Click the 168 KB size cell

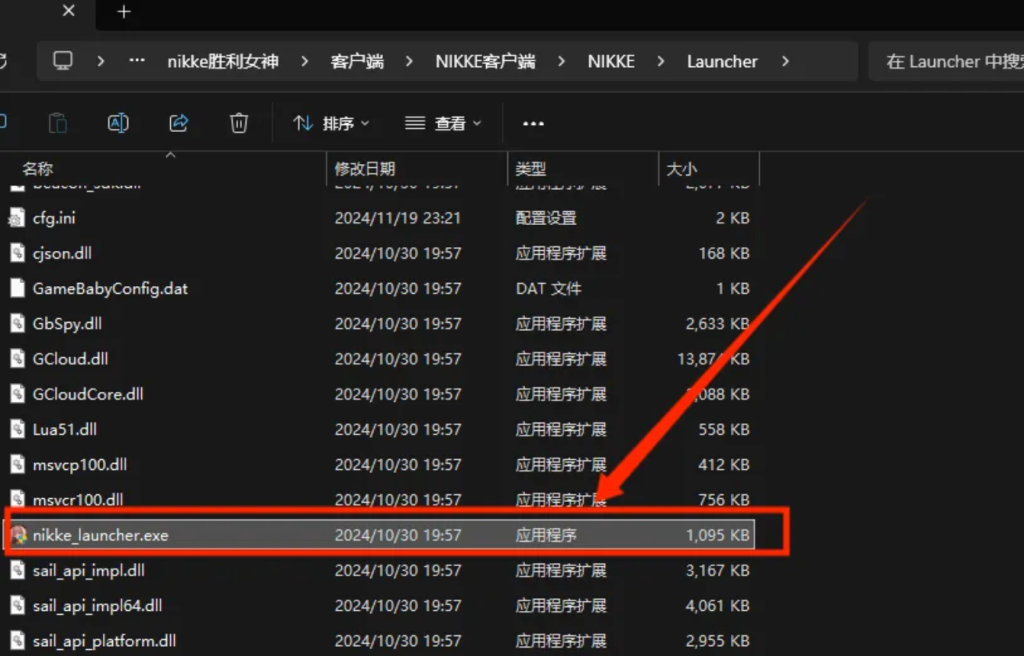pyautogui.click(x=724, y=254)
